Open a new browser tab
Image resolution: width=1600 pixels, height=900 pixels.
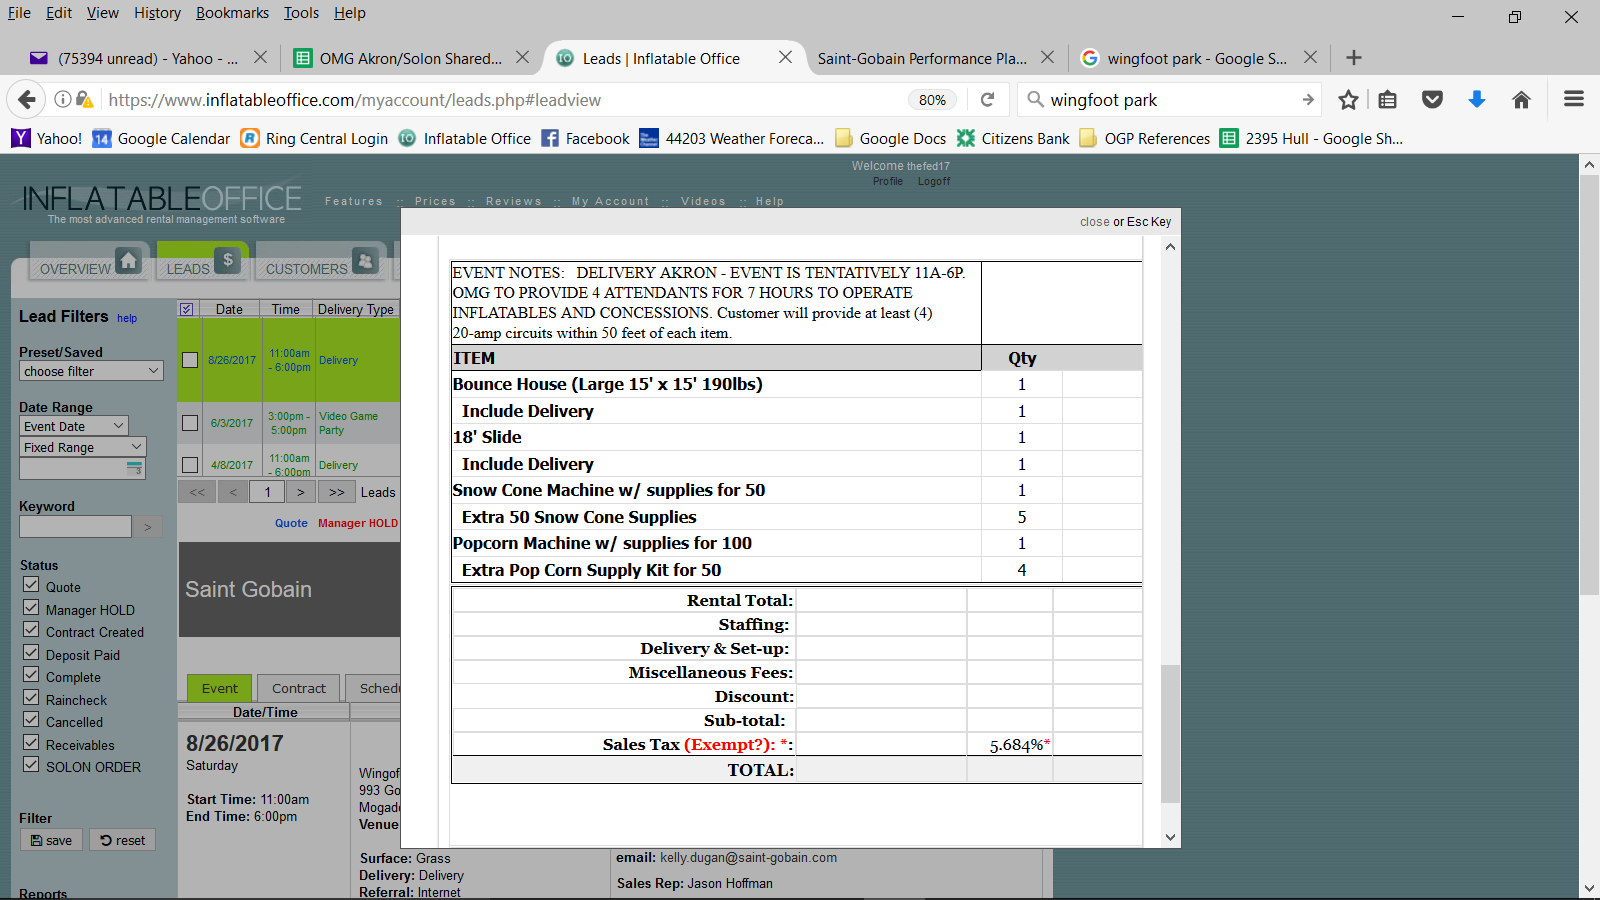(x=1354, y=58)
